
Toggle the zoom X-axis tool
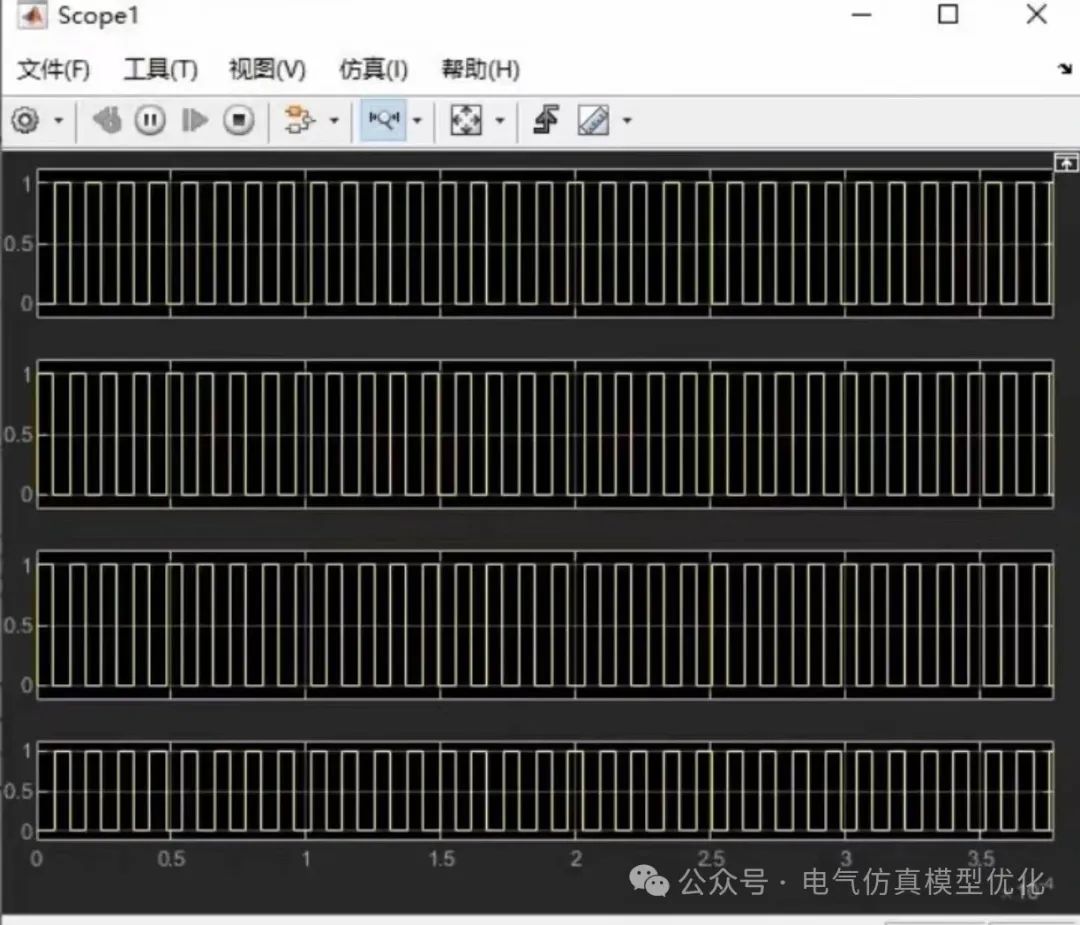click(384, 120)
